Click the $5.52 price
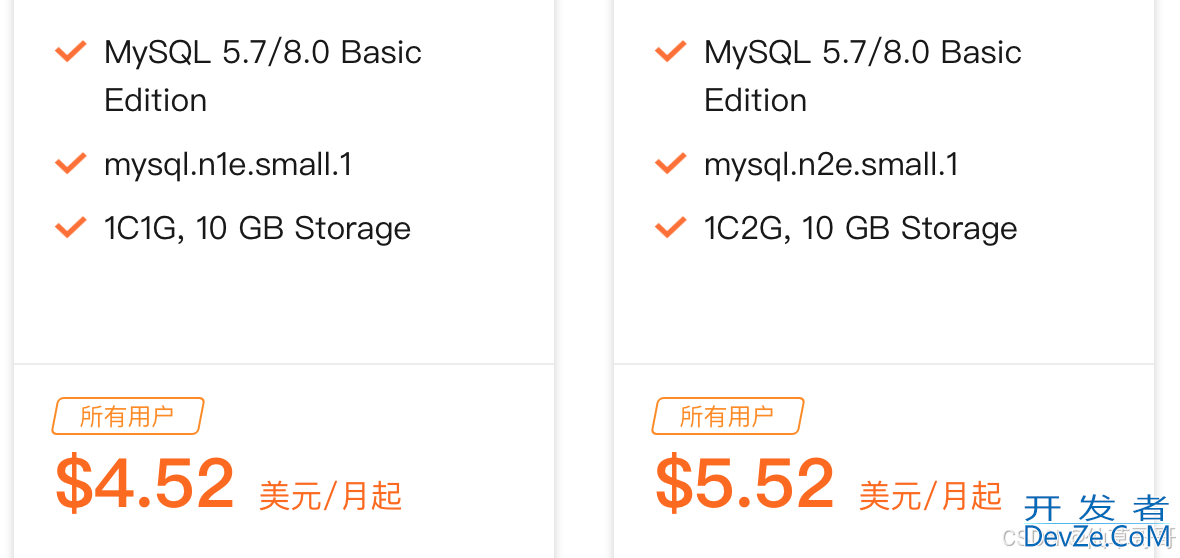The height and width of the screenshot is (558, 1180). pos(745,484)
